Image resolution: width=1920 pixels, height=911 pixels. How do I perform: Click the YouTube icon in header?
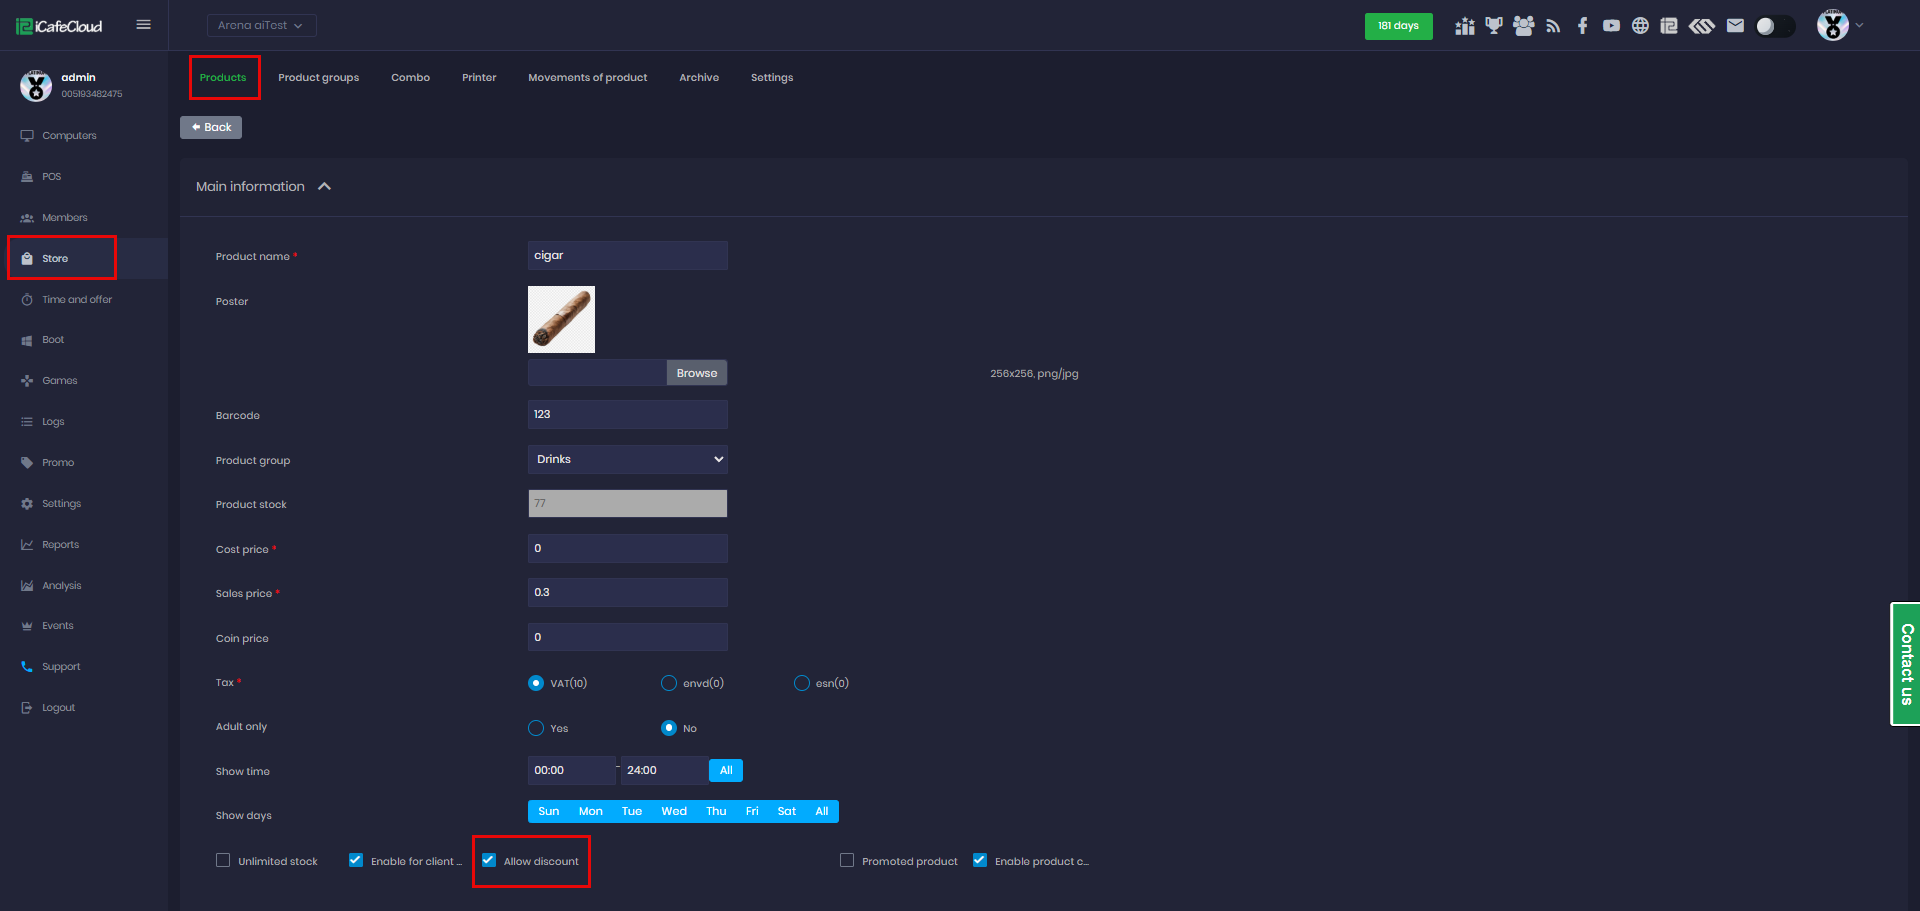tap(1611, 26)
